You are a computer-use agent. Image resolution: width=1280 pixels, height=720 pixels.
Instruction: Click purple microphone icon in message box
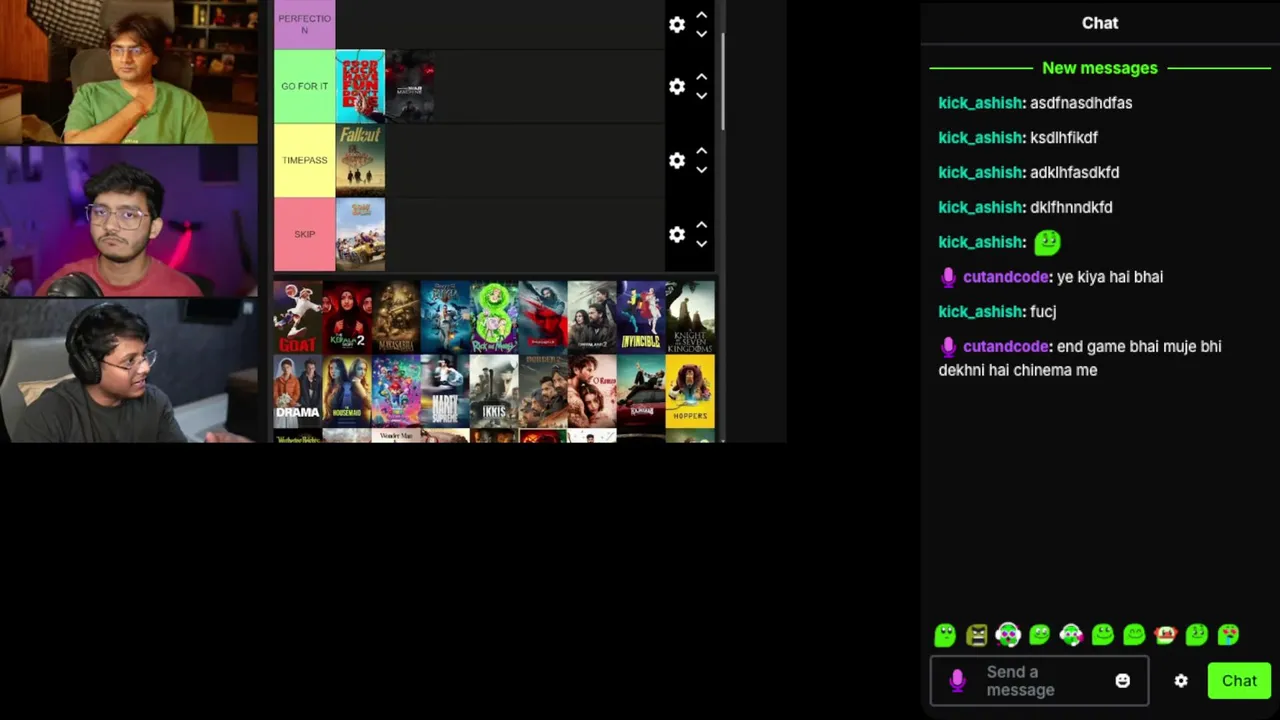point(957,681)
